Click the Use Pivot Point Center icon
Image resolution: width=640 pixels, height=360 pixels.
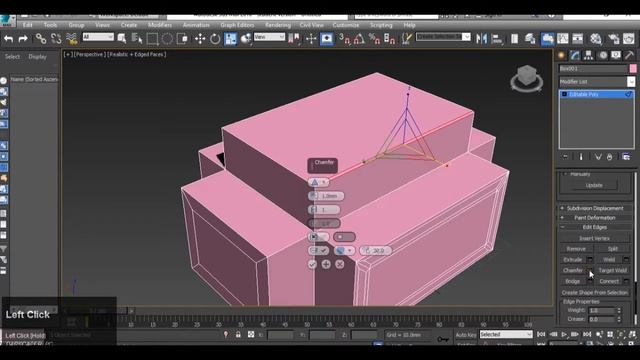click(294, 39)
